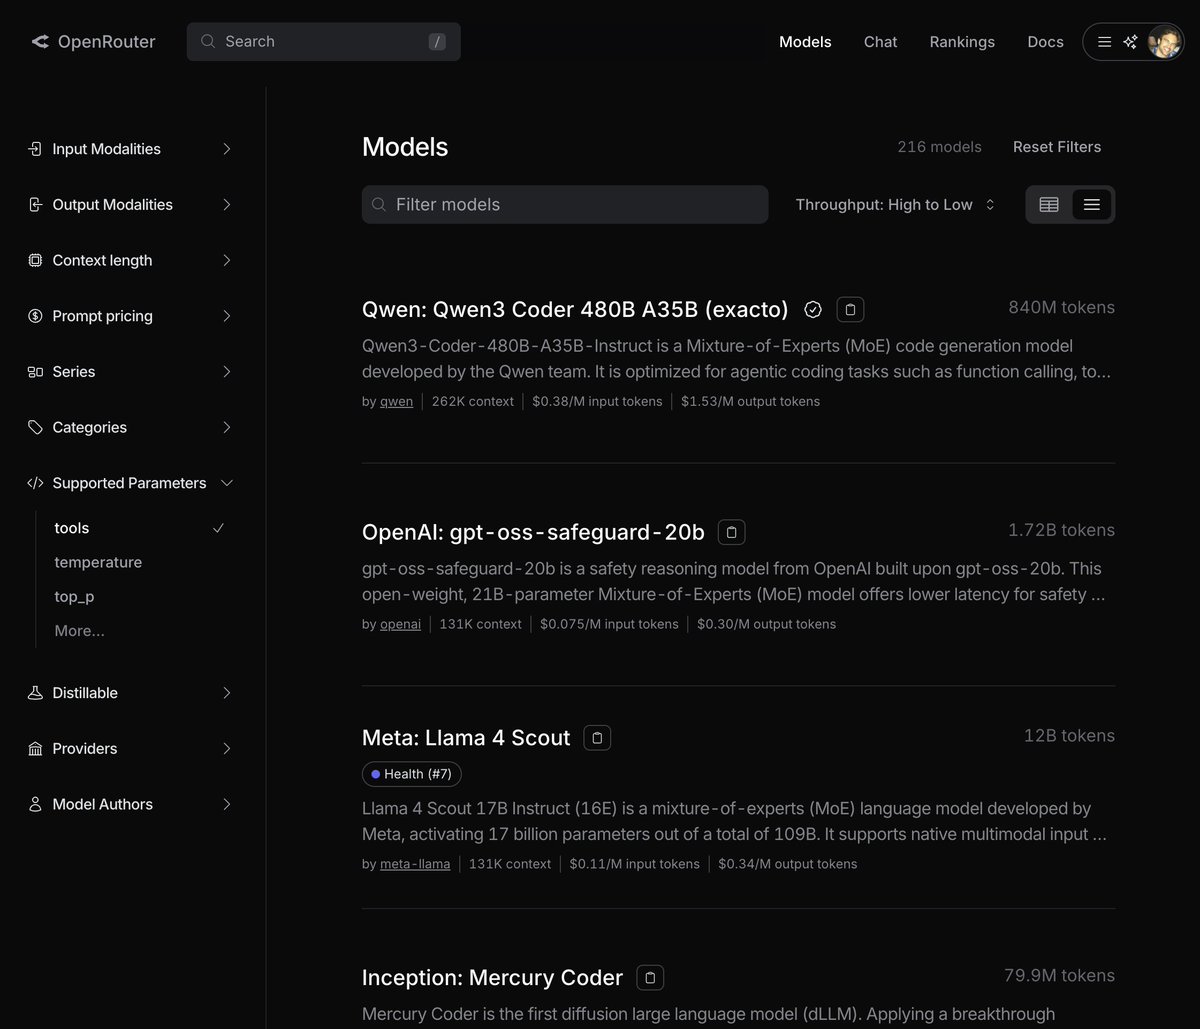
Task: Click the Output Modalities sidebar icon
Action: point(35,205)
